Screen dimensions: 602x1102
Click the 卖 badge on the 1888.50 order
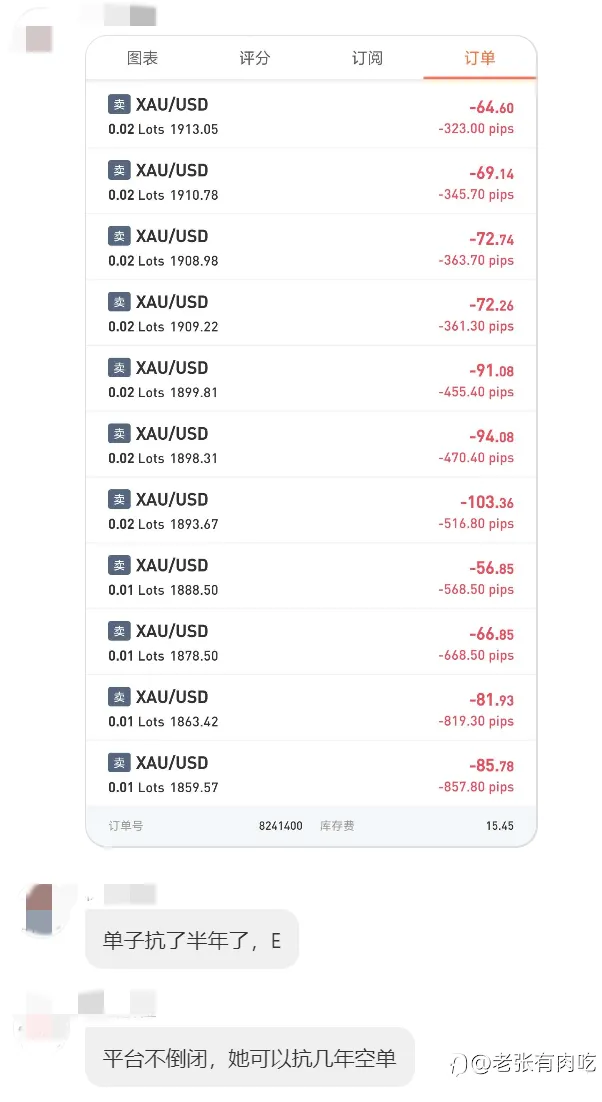[x=119, y=565]
